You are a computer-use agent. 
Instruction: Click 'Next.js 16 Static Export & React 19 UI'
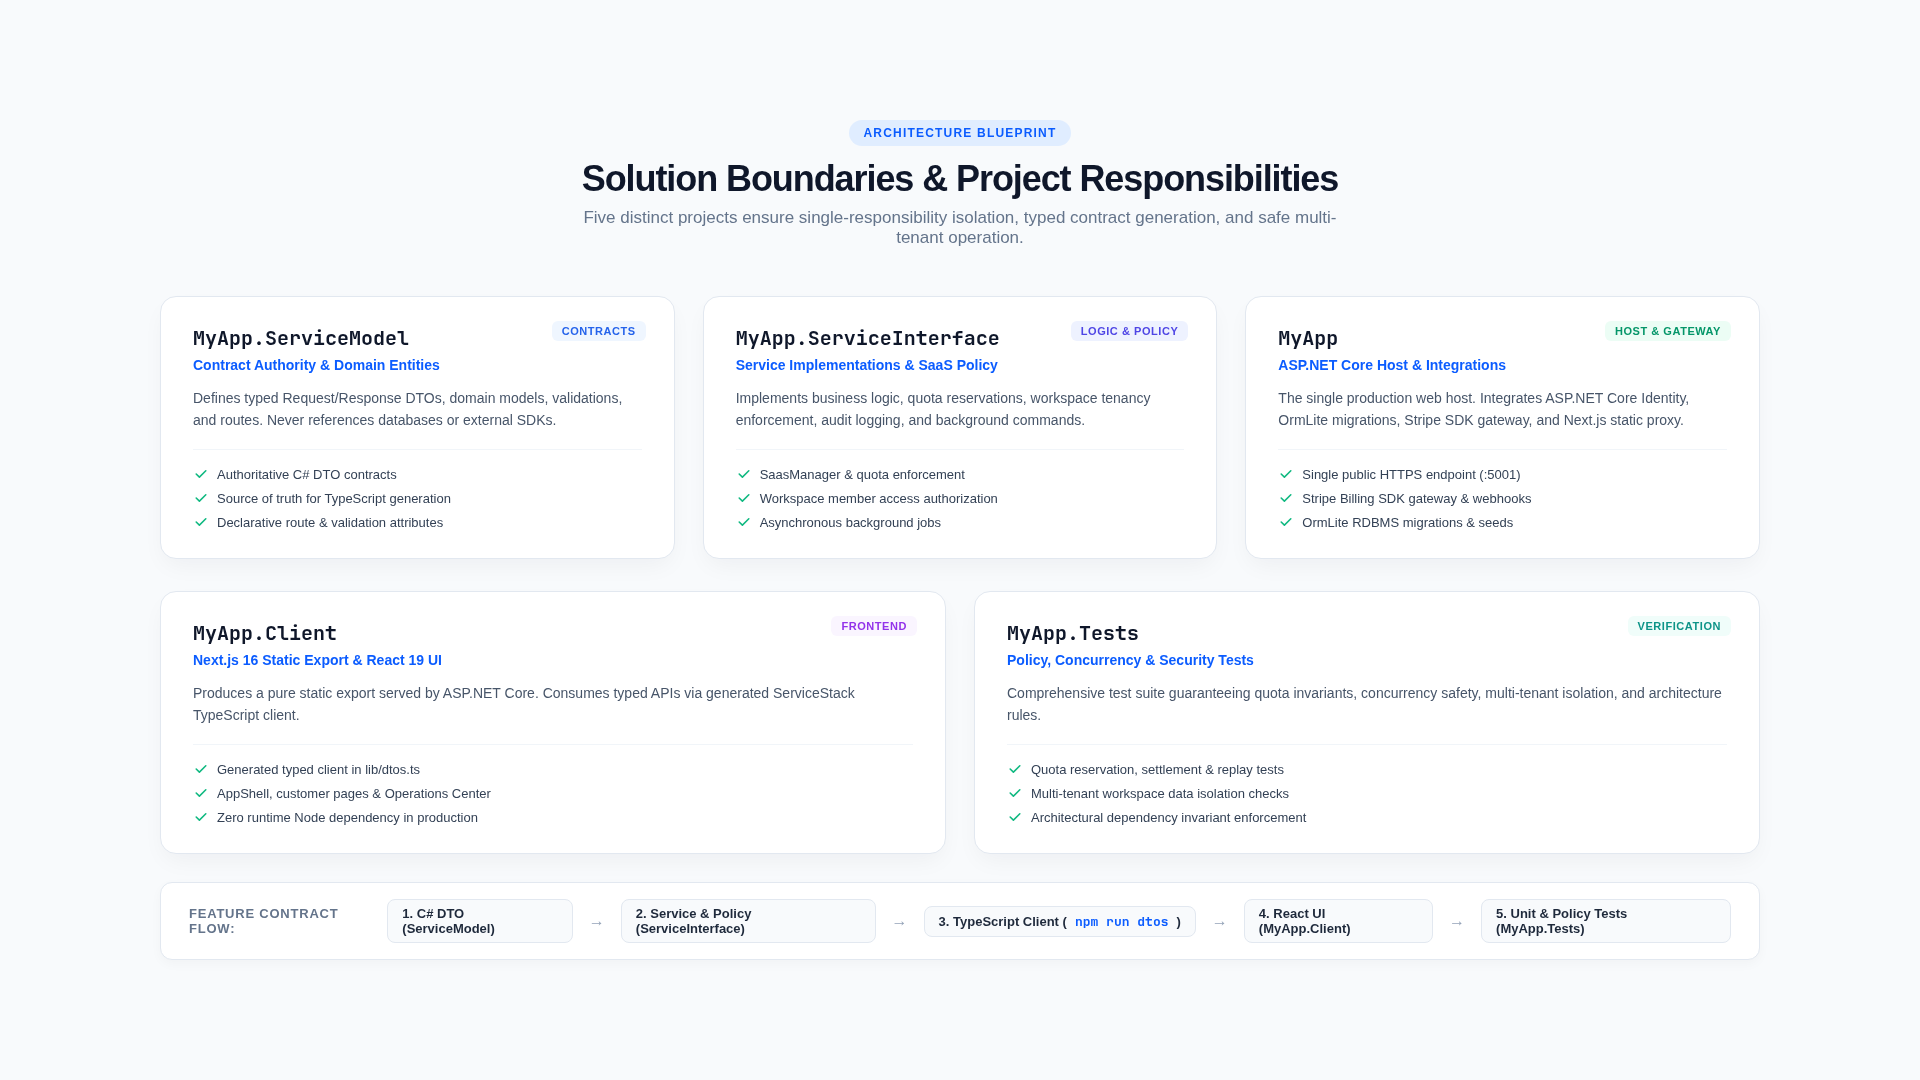point(317,660)
